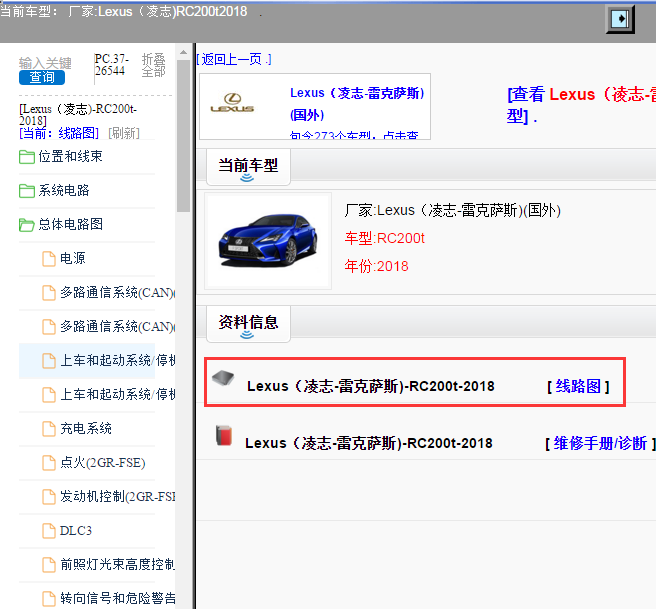
Task: Click the 当前：线路图 link
Action: point(59,133)
